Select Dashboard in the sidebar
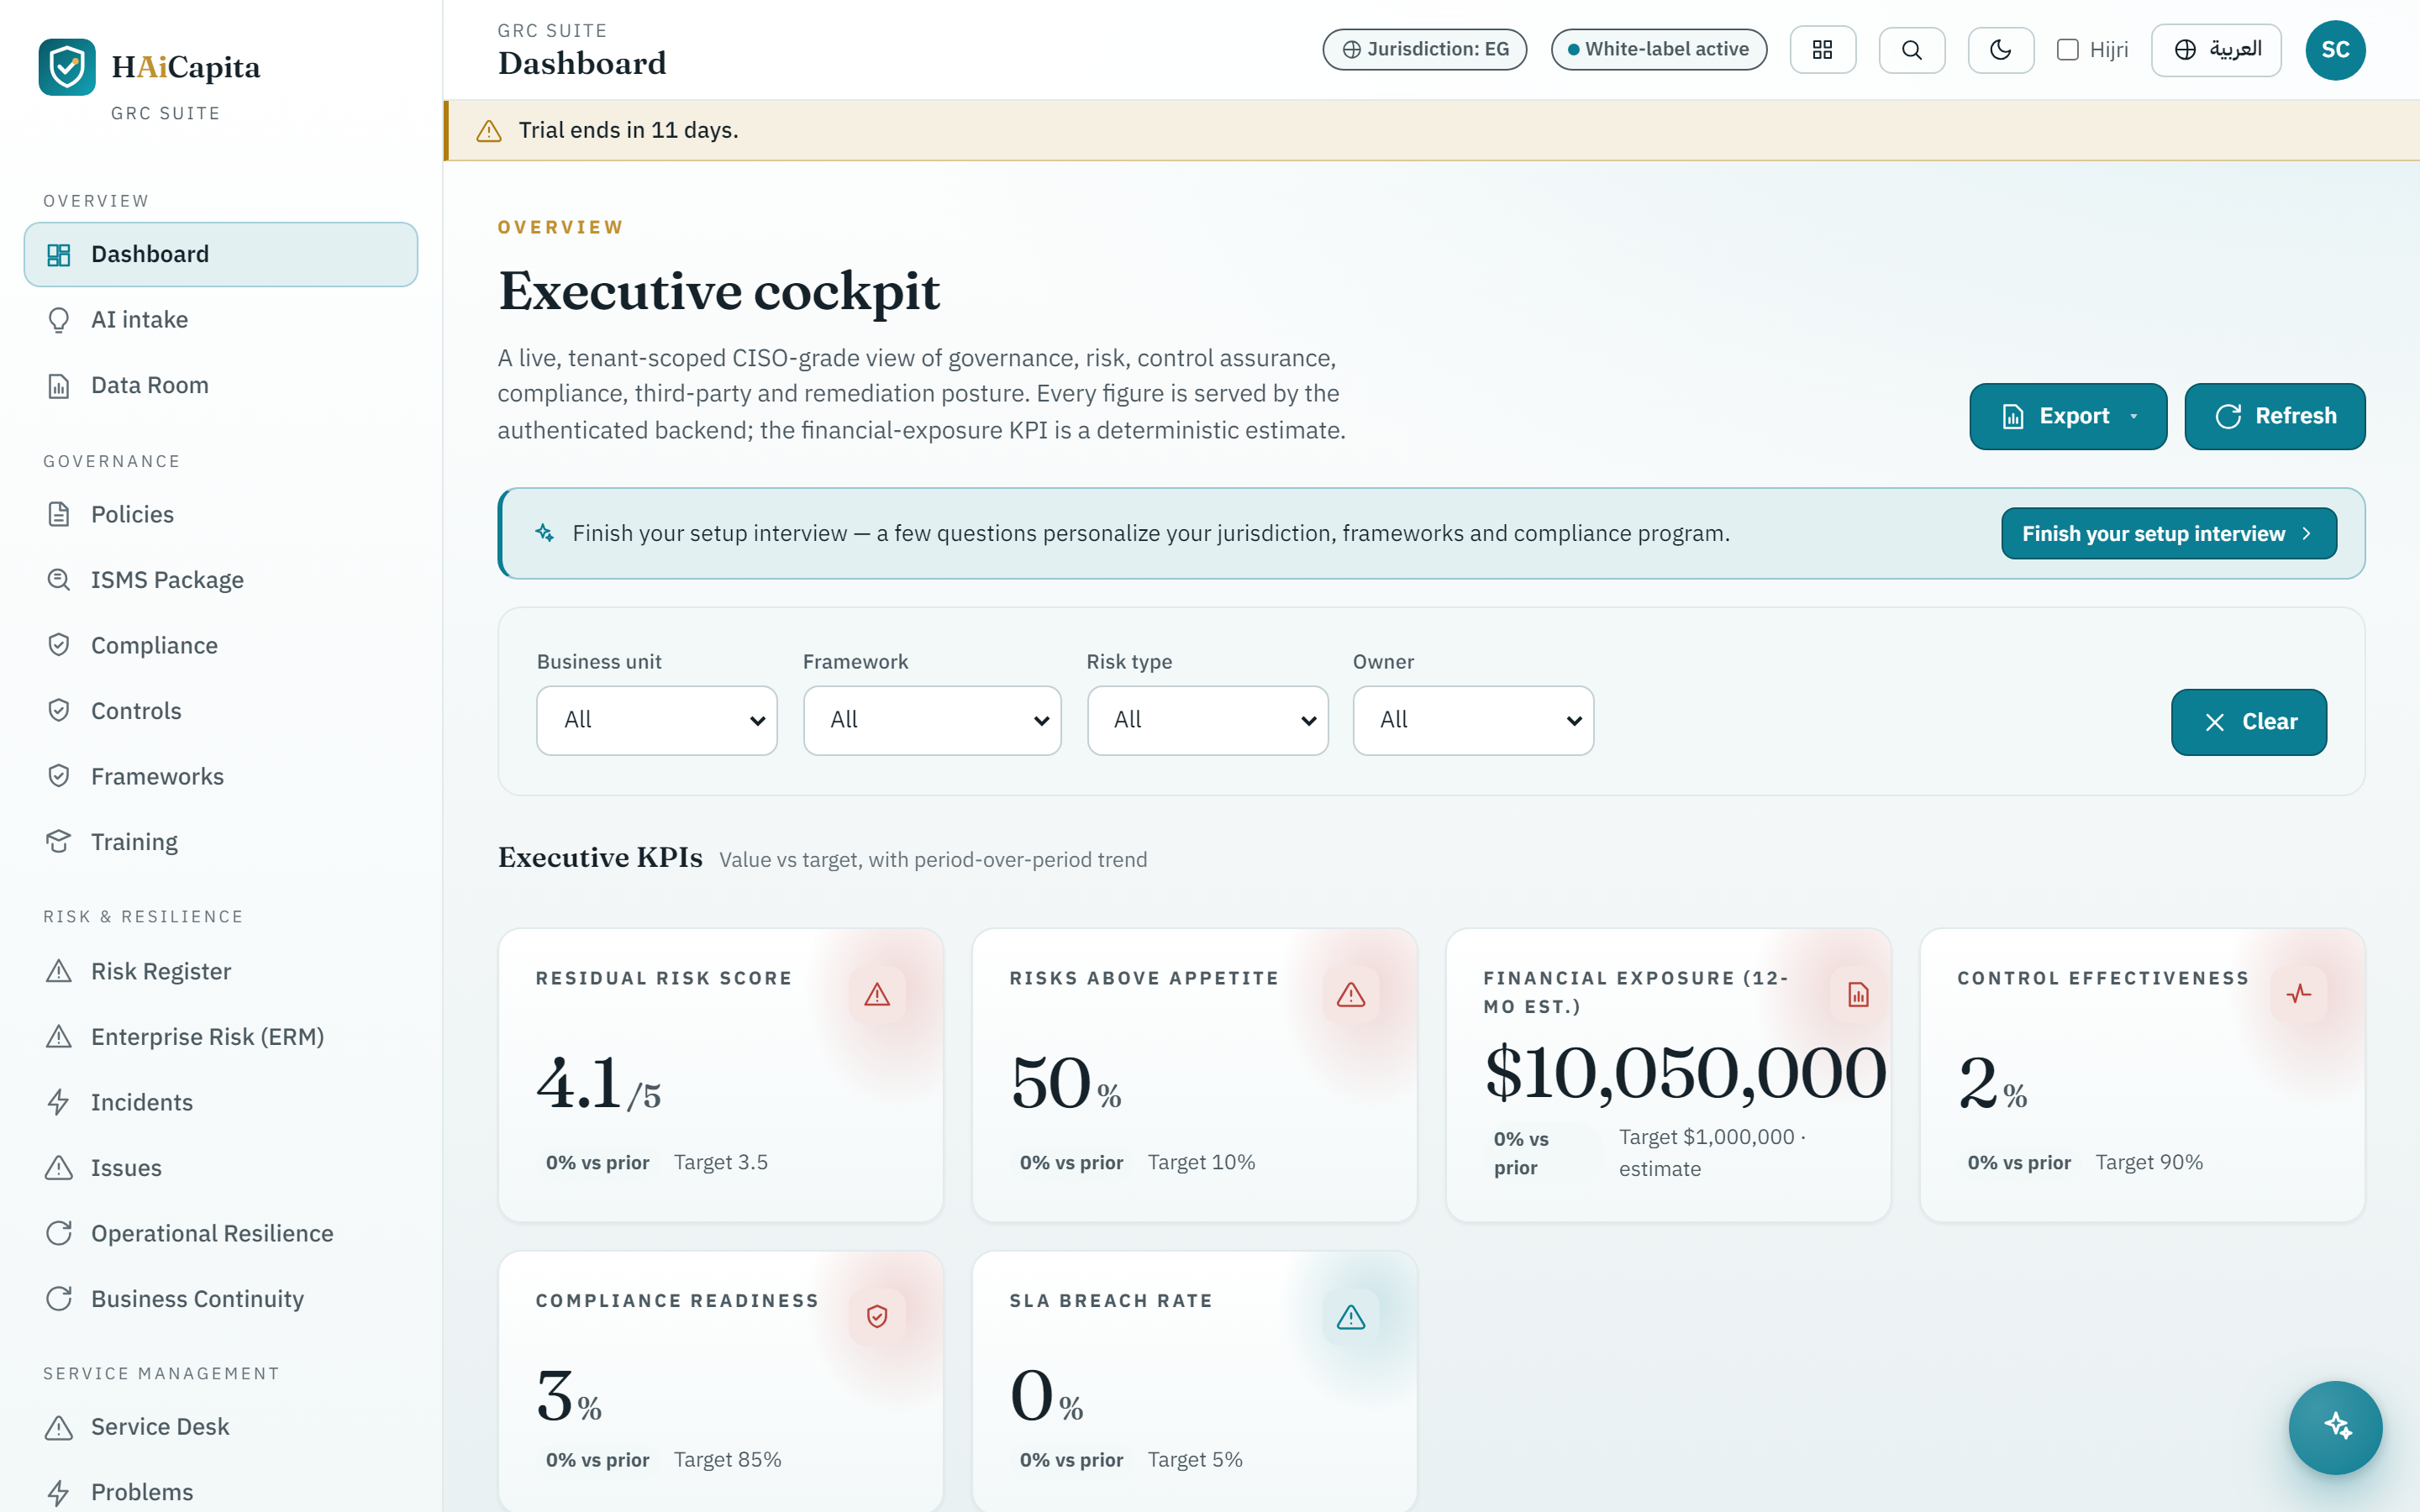Viewport: 2420px width, 1512px height. 220,254
